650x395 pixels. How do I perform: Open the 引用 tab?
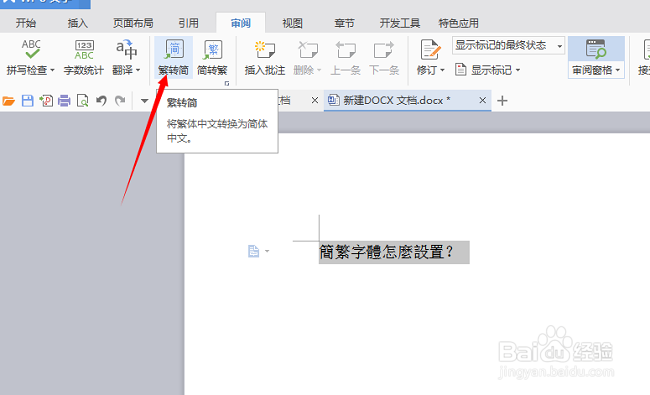pos(188,23)
